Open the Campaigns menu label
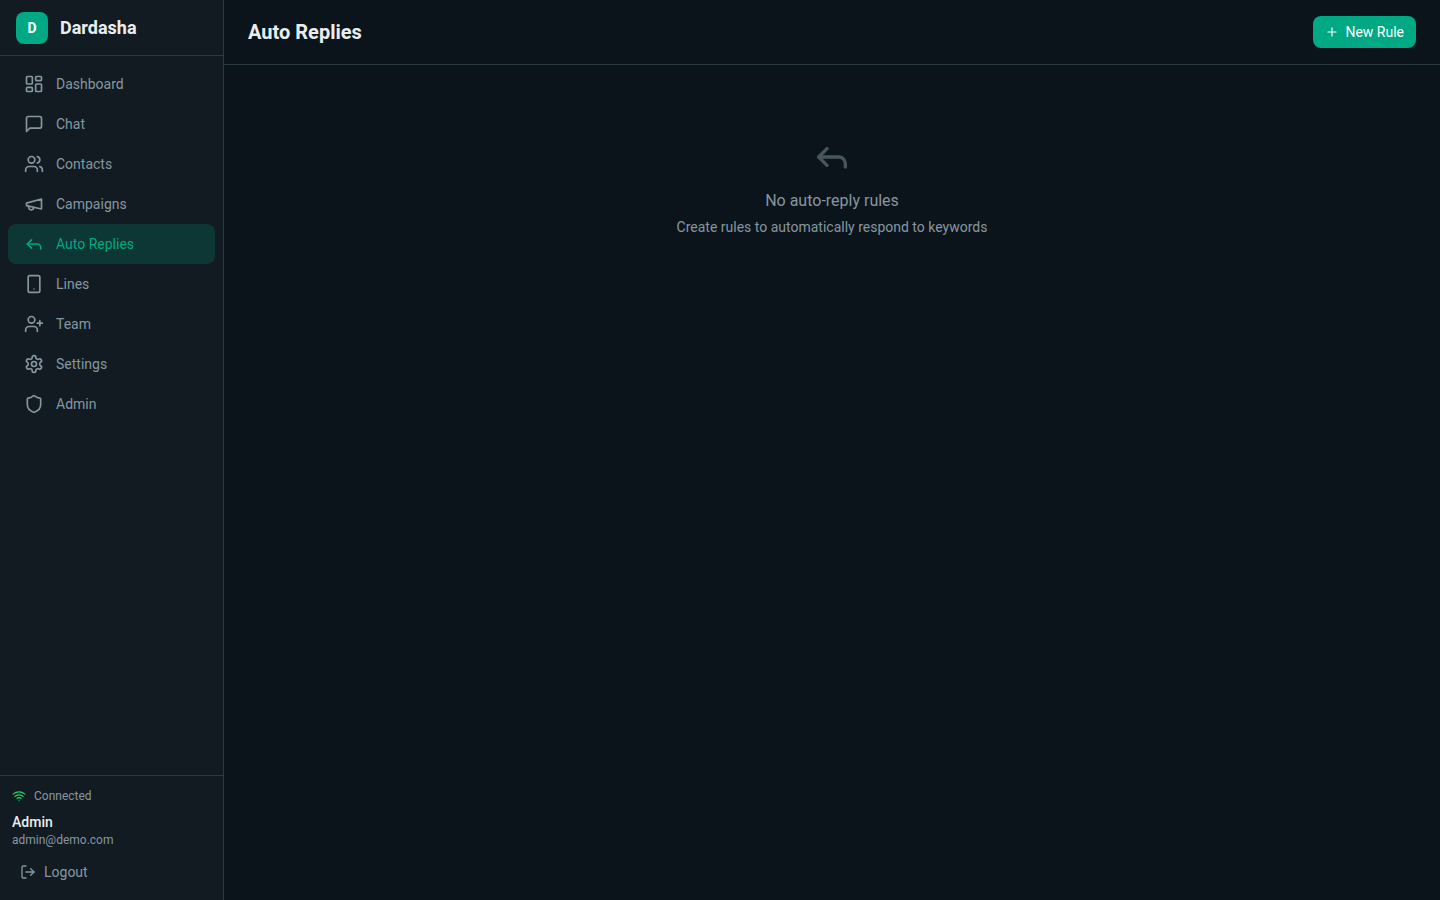Screen dimensions: 1440x900 91,204
